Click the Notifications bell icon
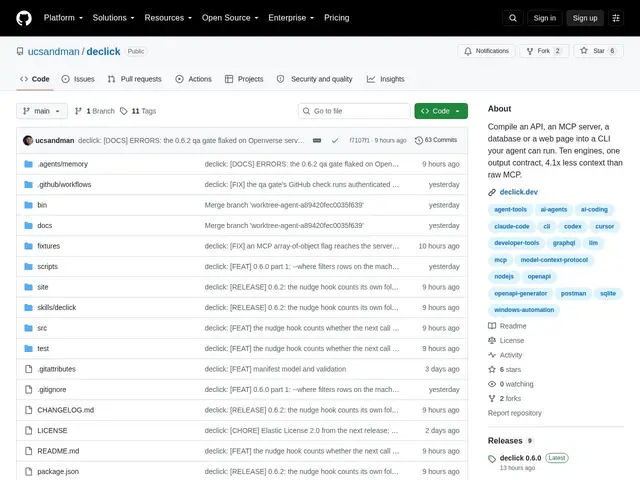The width and height of the screenshot is (640, 480). click(x=468, y=51)
